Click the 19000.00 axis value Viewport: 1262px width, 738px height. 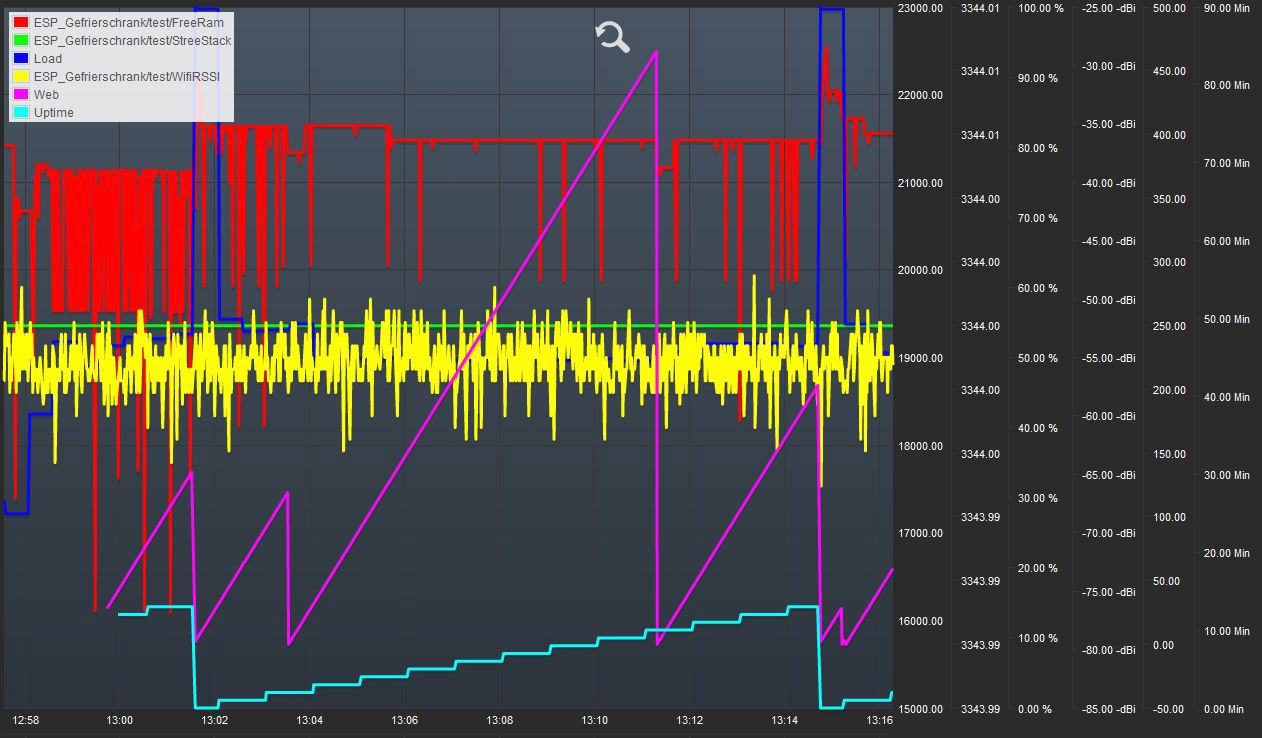[x=921, y=358]
